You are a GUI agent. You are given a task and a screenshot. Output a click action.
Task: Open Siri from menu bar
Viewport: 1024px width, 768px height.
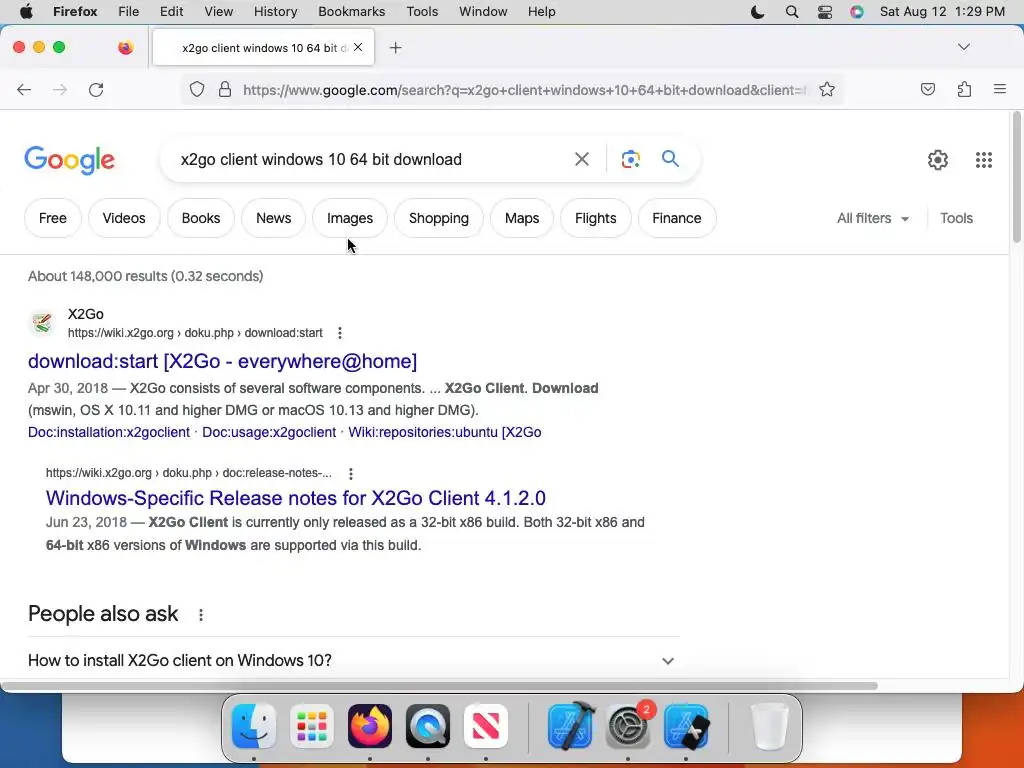pos(857,12)
